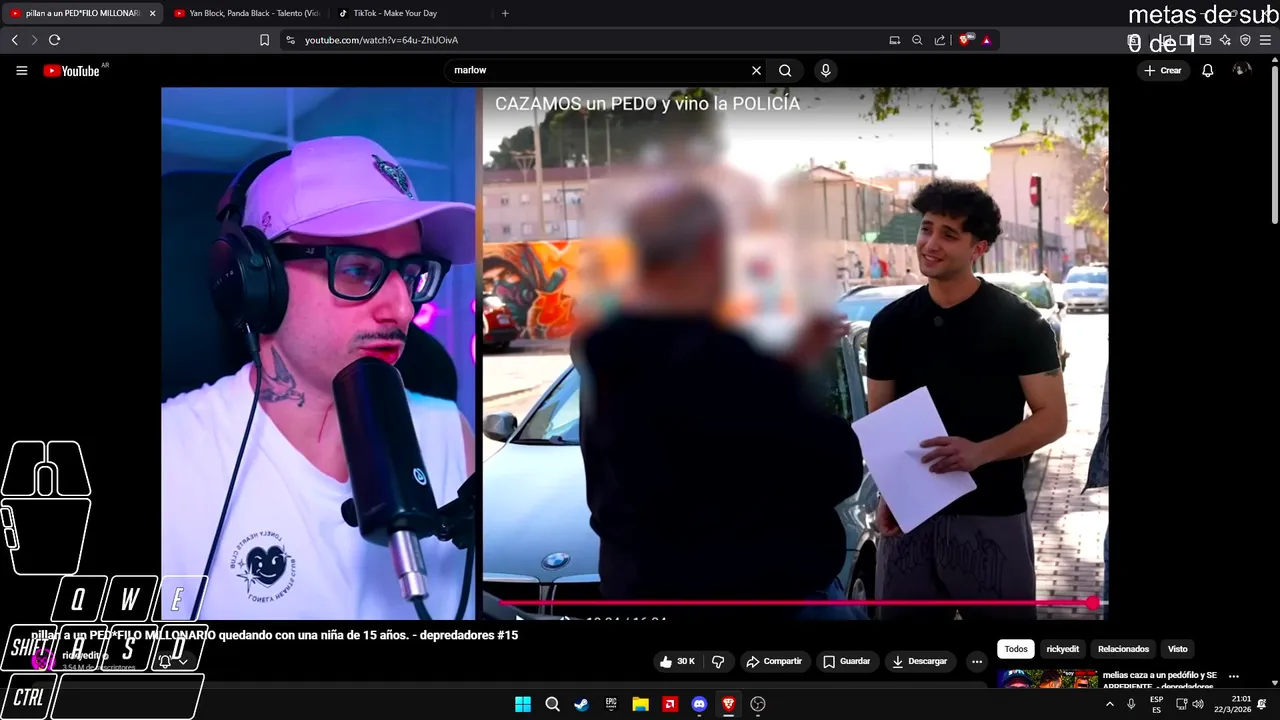Open the system tray volume icon
This screenshot has height=720, width=1280.
[1198, 704]
